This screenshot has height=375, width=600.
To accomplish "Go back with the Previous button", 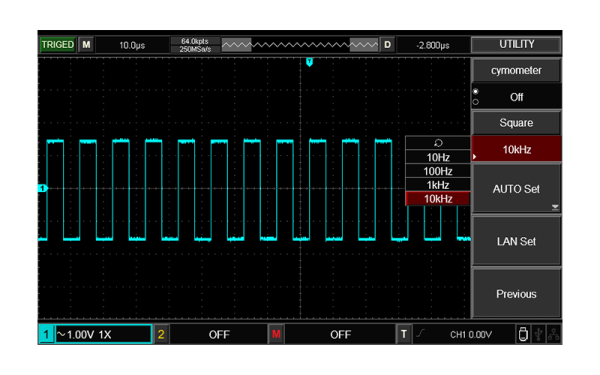I will tap(516, 294).
